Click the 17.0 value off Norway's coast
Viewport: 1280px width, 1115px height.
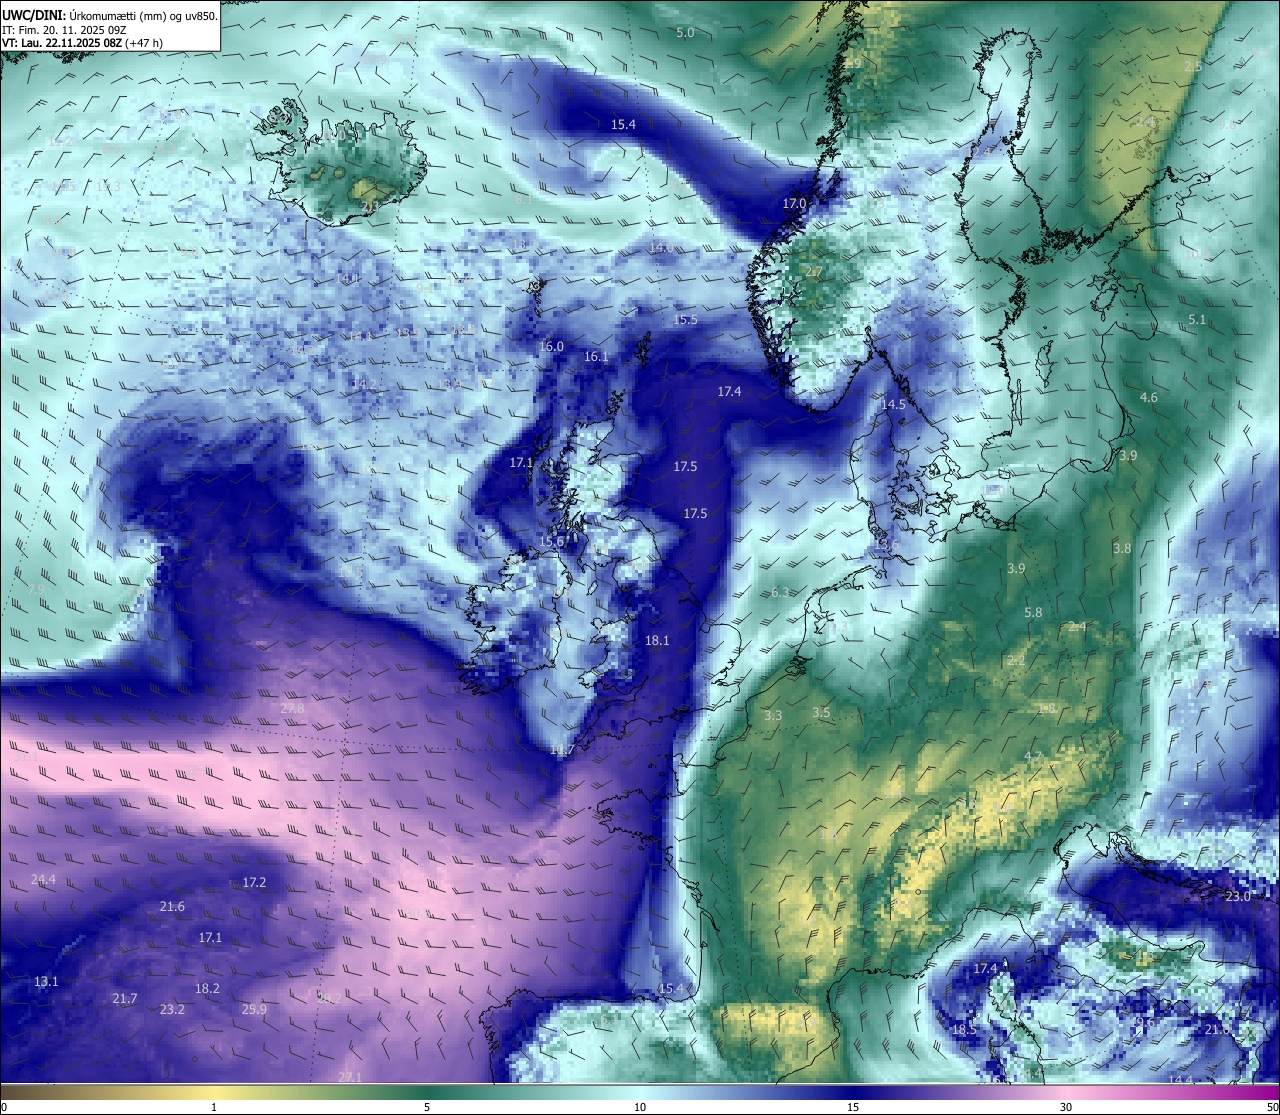pos(794,203)
